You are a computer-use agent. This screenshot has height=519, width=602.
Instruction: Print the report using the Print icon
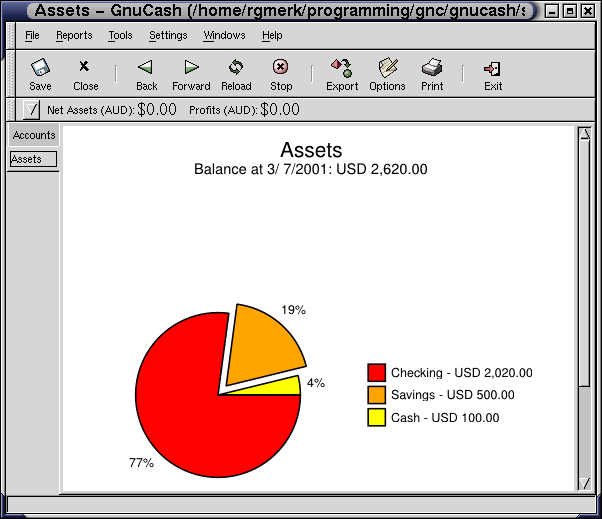432,69
